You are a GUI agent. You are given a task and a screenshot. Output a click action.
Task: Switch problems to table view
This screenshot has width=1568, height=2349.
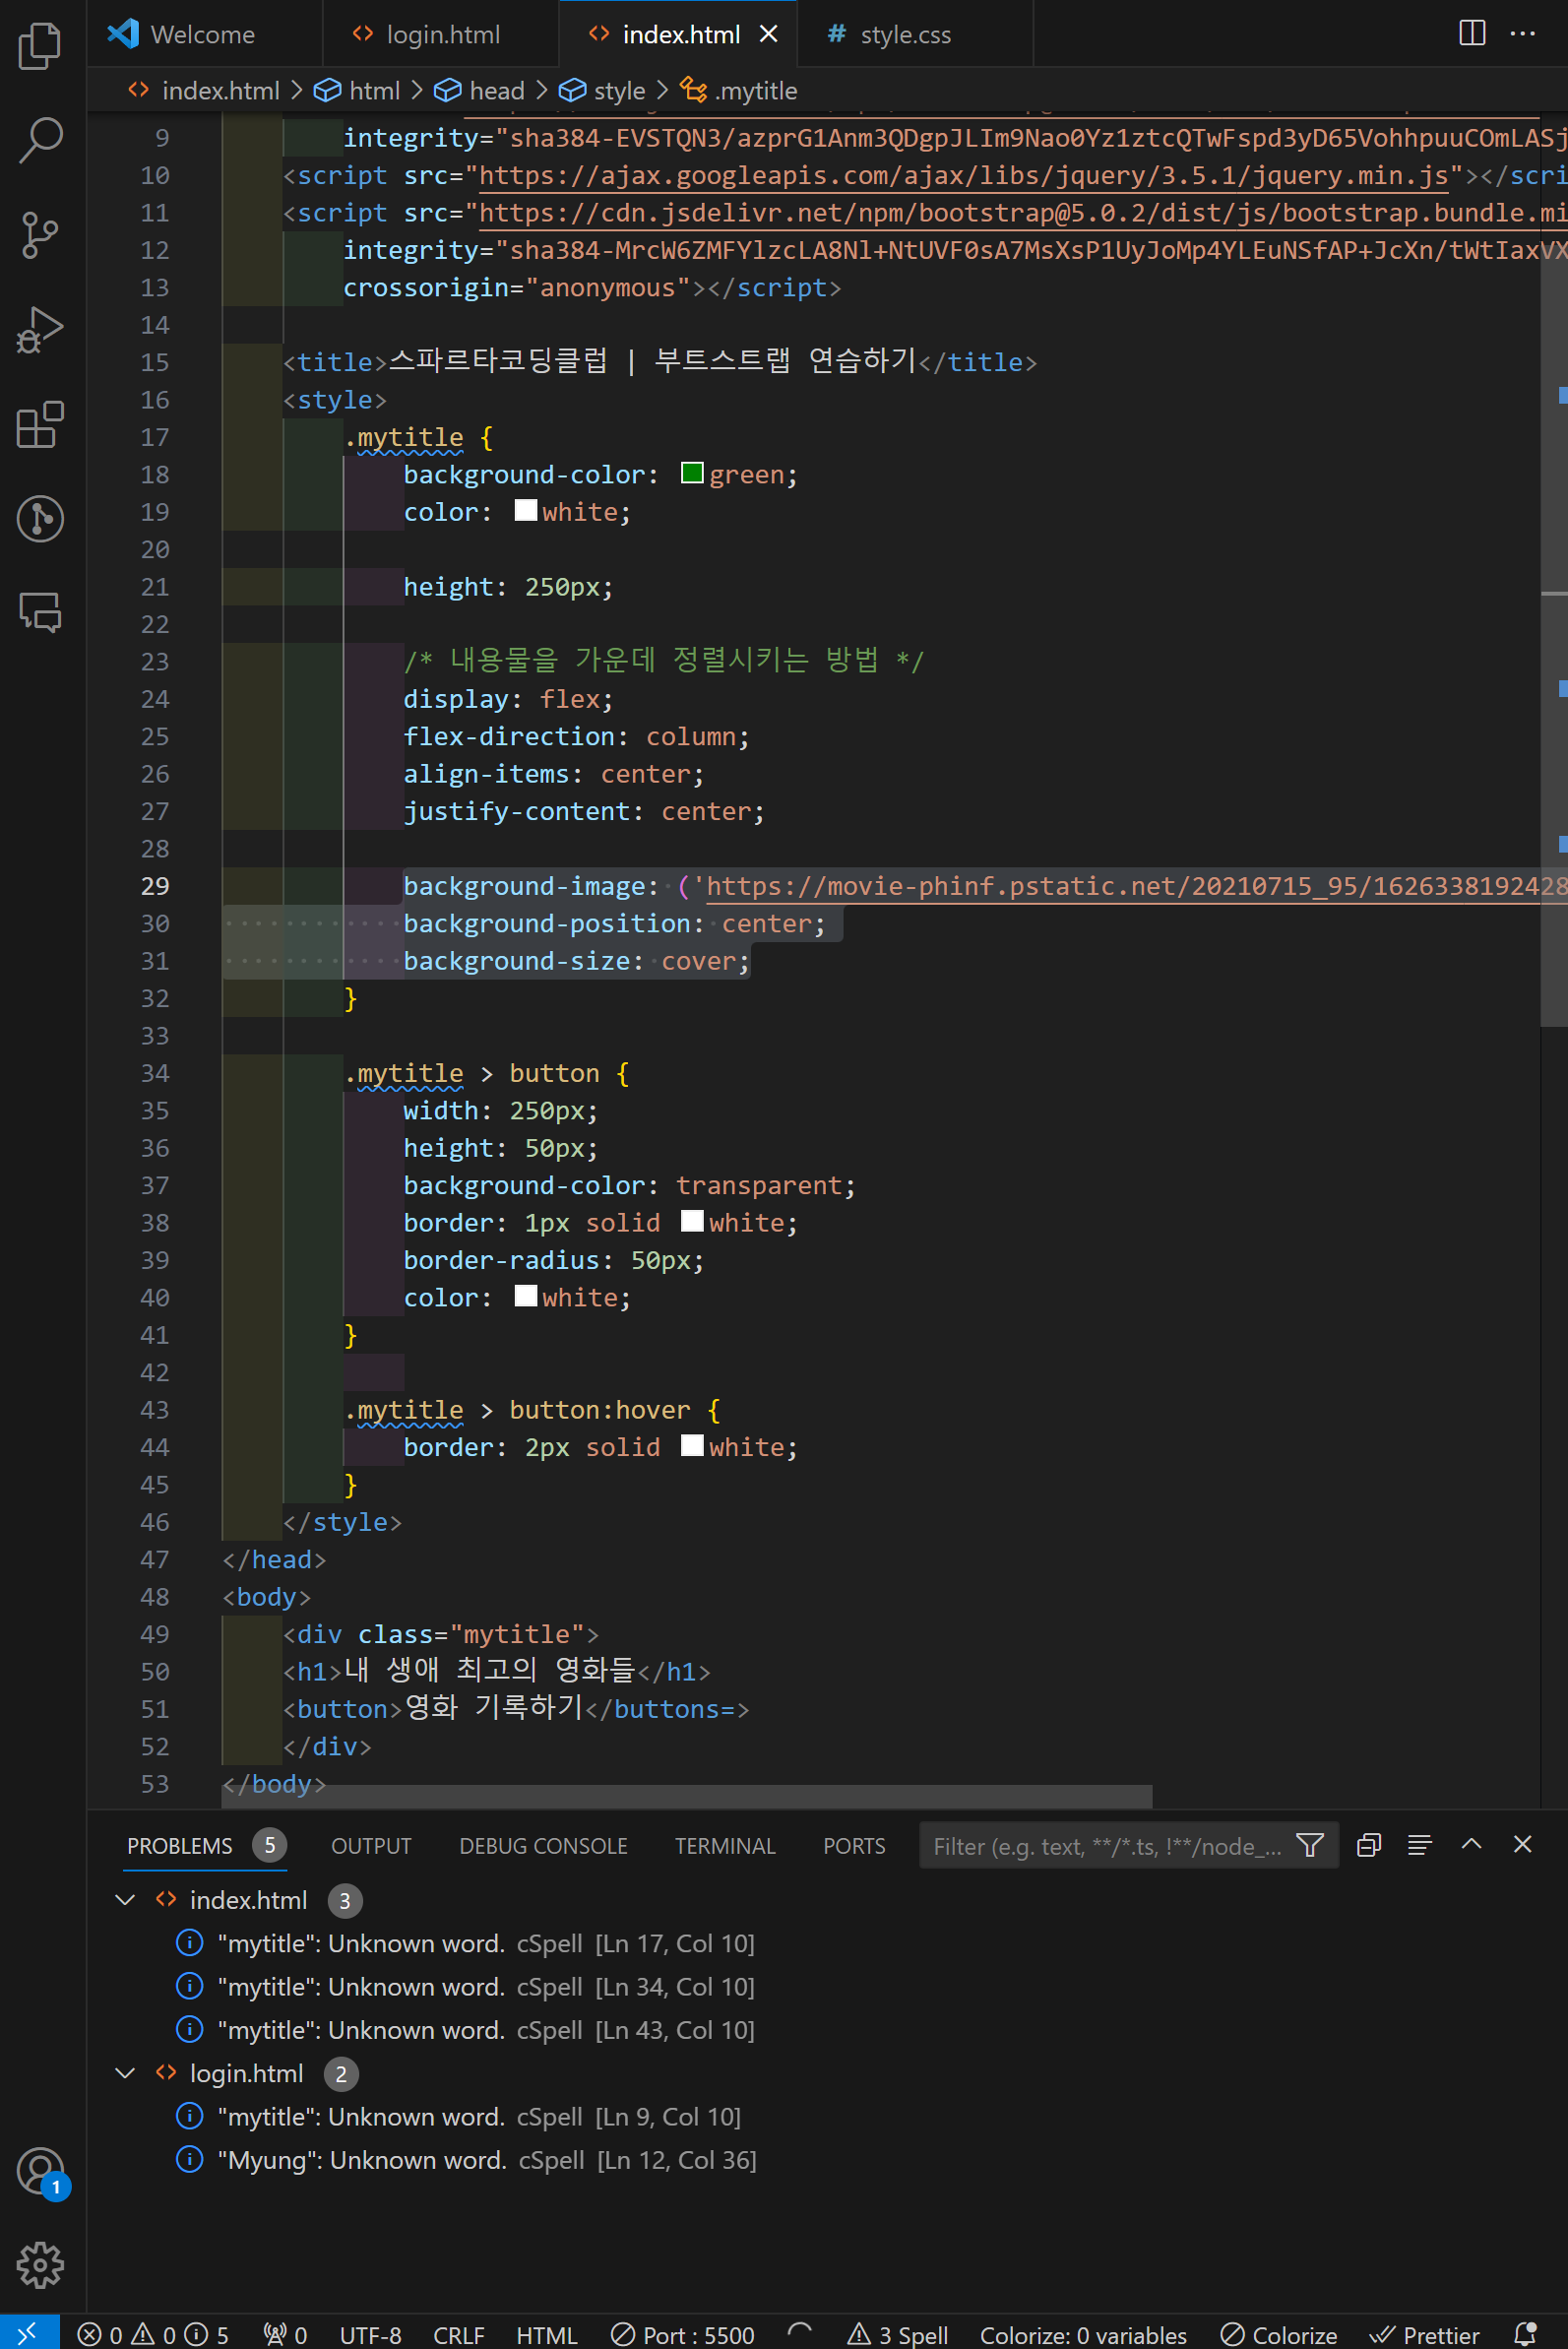point(1420,1845)
